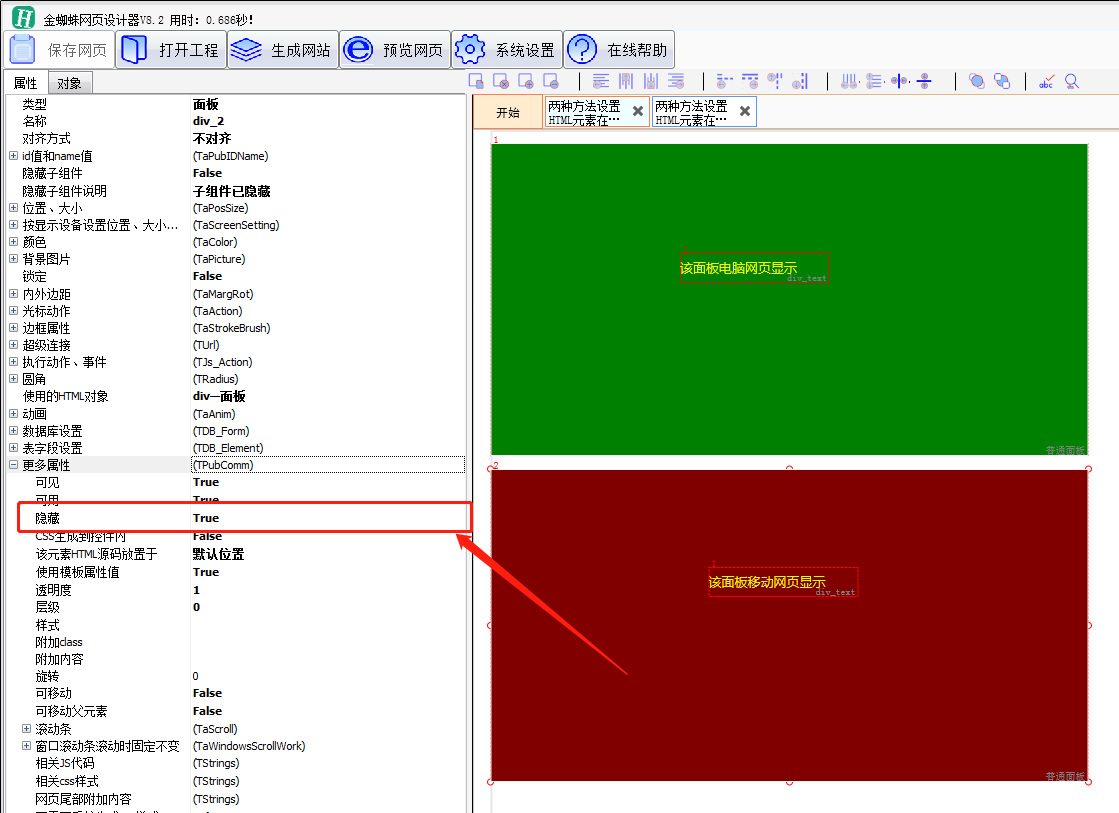Select the 锁定 False value
The height and width of the screenshot is (813, 1119).
[208, 276]
